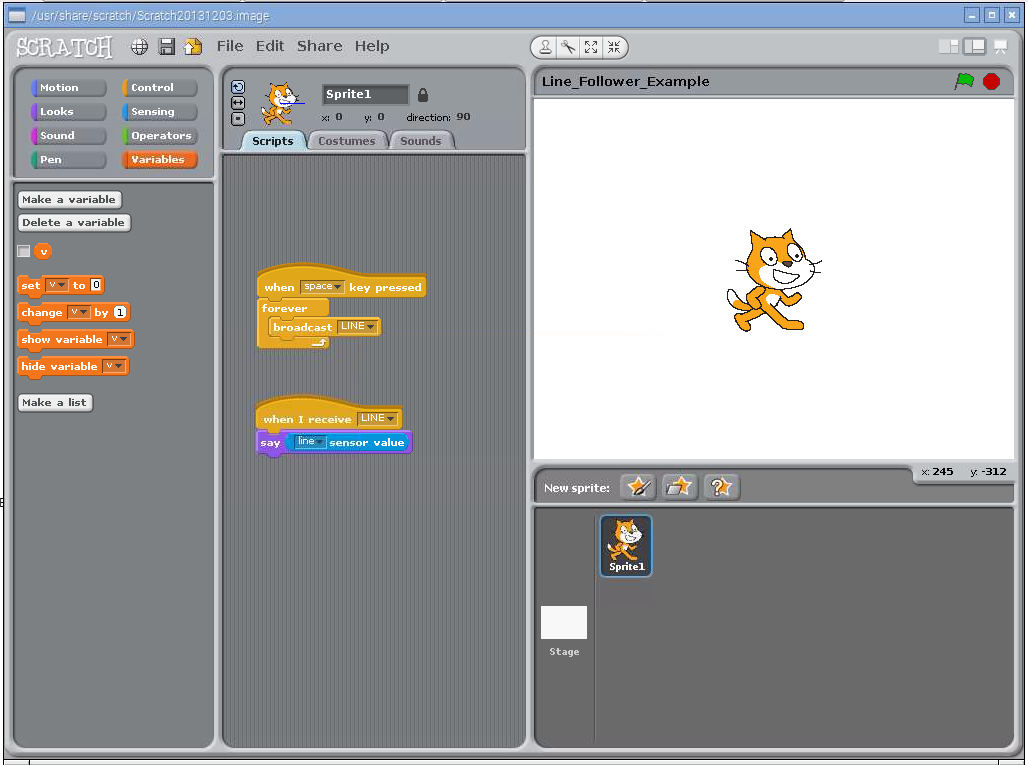Click the green flag to start
1028x765 pixels.
point(964,81)
